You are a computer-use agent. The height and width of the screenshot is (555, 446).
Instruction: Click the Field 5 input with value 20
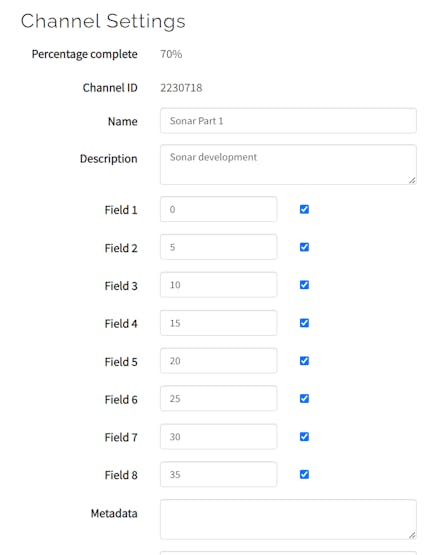tap(218, 361)
